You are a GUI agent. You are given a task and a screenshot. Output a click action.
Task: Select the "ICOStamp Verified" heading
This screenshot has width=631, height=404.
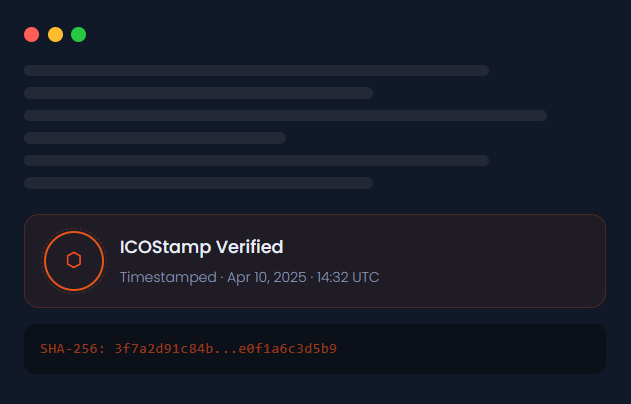(201, 246)
